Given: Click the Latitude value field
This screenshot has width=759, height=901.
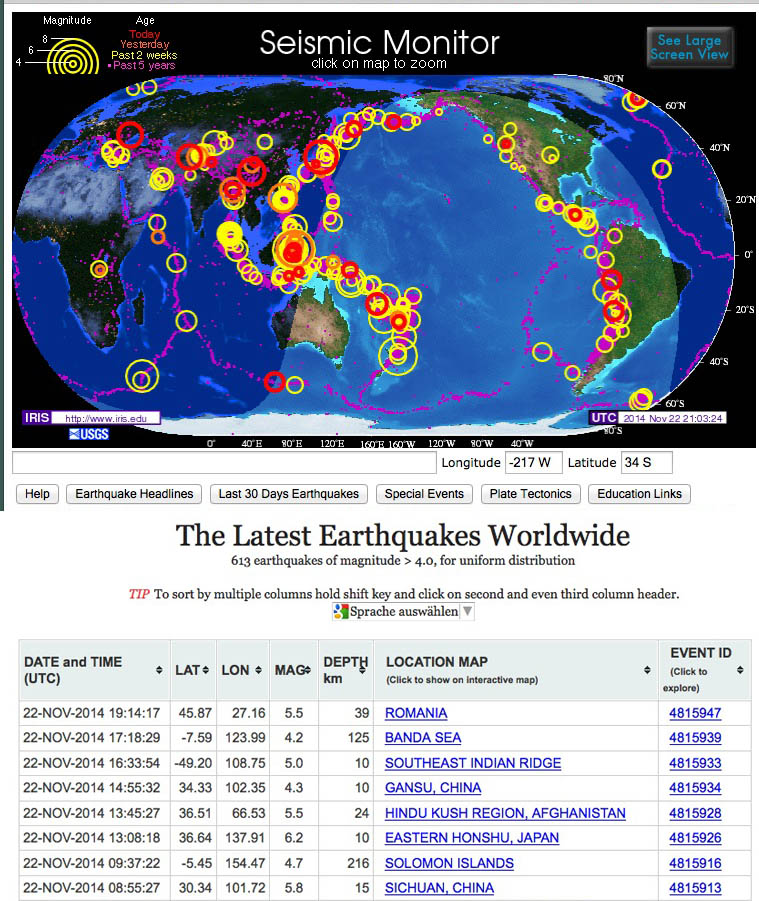Looking at the screenshot, I should (x=646, y=463).
